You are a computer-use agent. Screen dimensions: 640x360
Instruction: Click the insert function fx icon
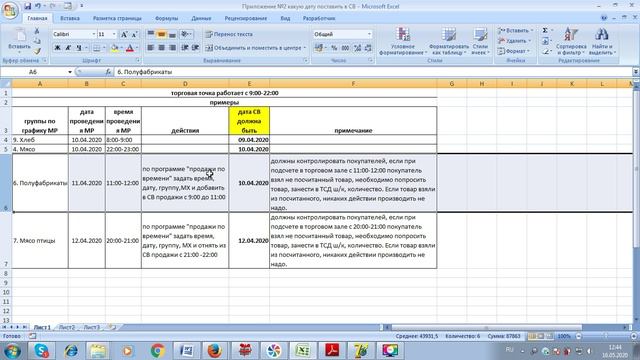[x=108, y=72]
